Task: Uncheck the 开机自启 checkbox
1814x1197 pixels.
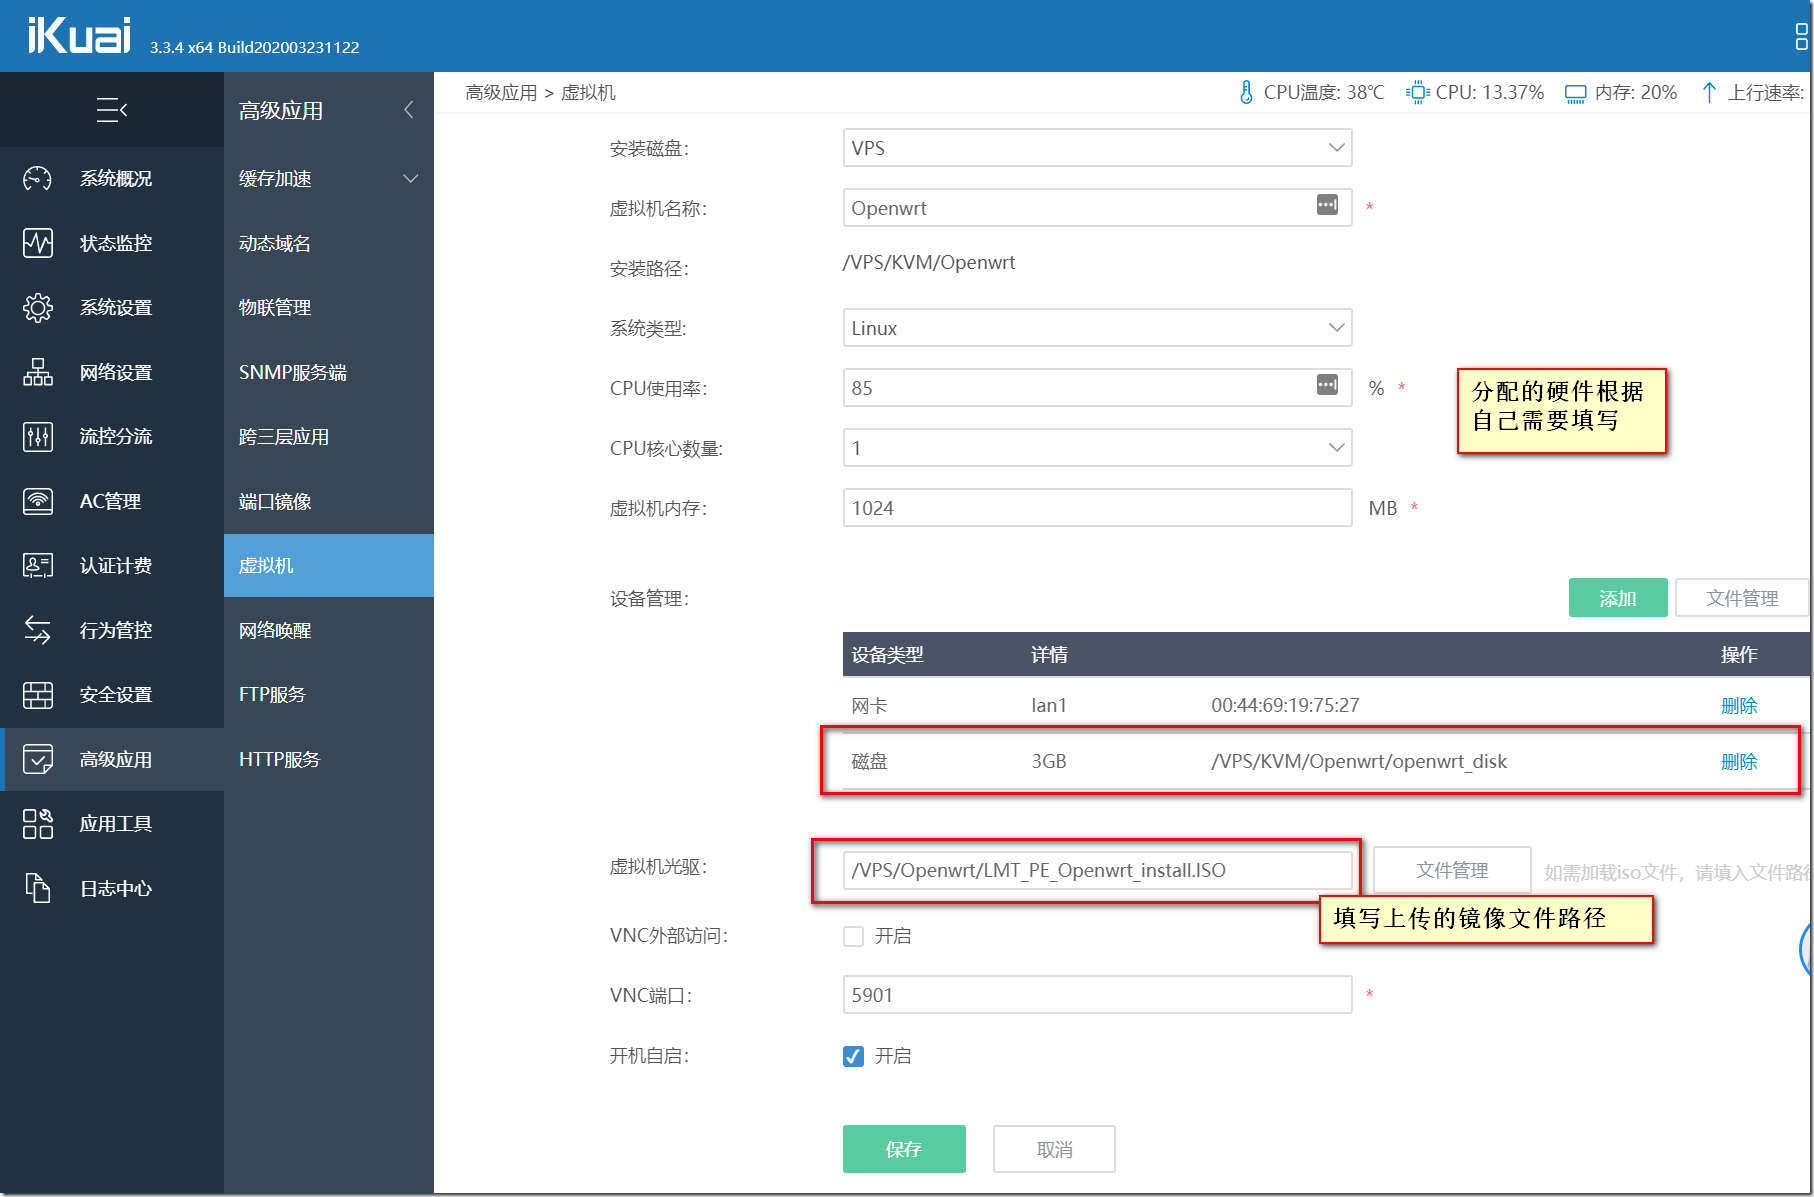Action: coord(853,1056)
